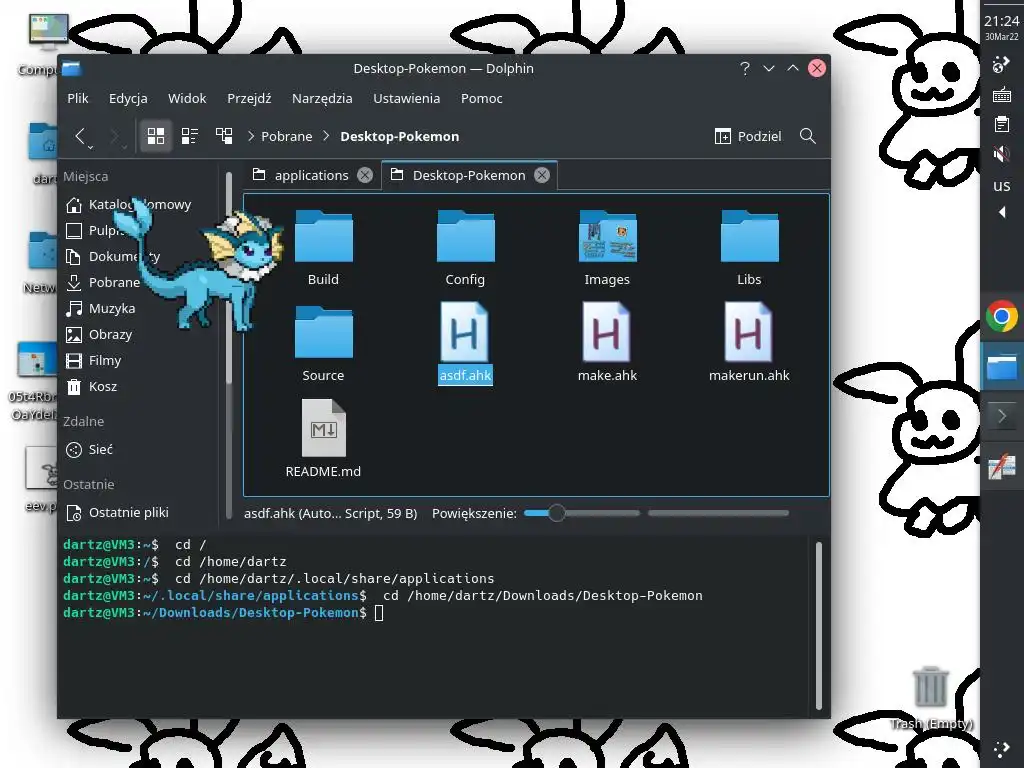Open the terminal launcher in side panel
This screenshot has height=768, width=1024.
tap(1002, 417)
